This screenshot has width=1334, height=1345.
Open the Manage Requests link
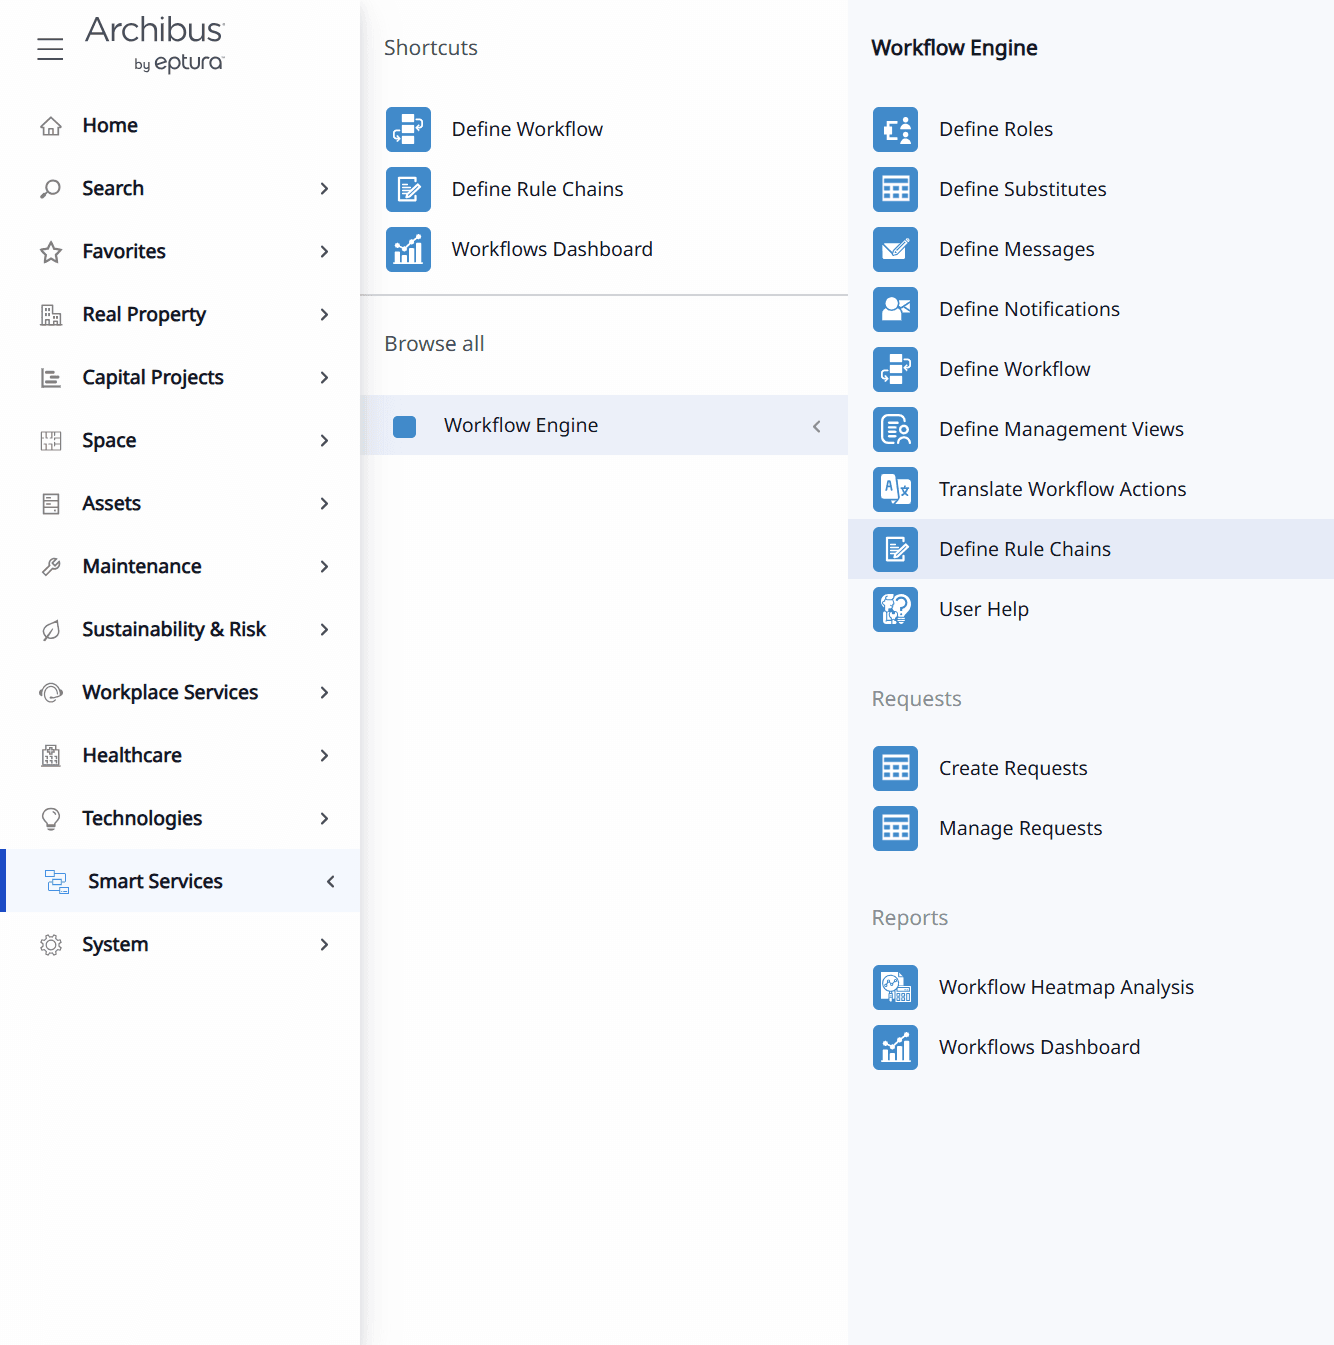click(x=1020, y=828)
